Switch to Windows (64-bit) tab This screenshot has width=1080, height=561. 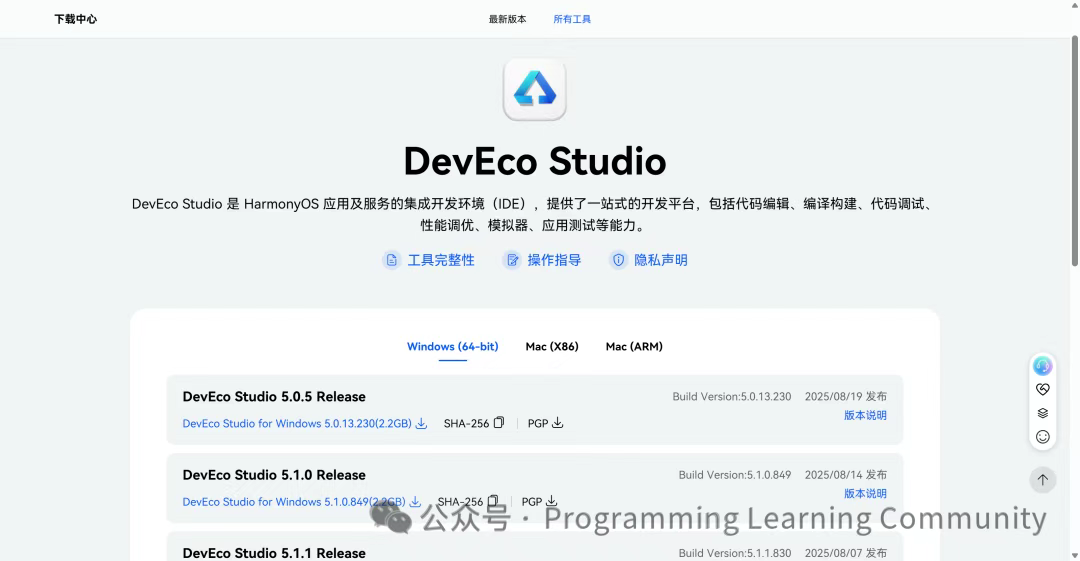click(x=453, y=347)
